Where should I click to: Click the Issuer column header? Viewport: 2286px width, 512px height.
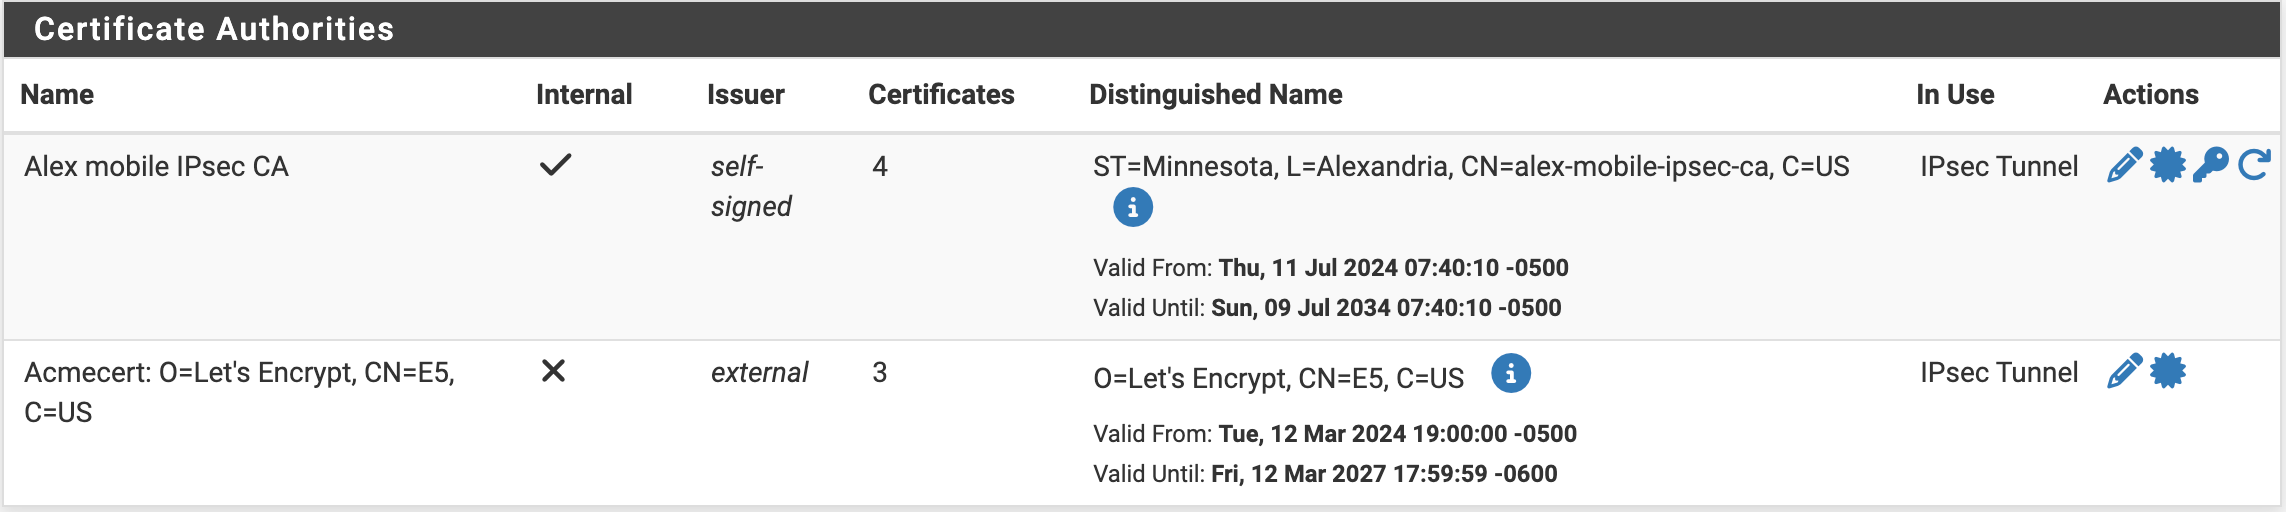pyautogui.click(x=745, y=95)
